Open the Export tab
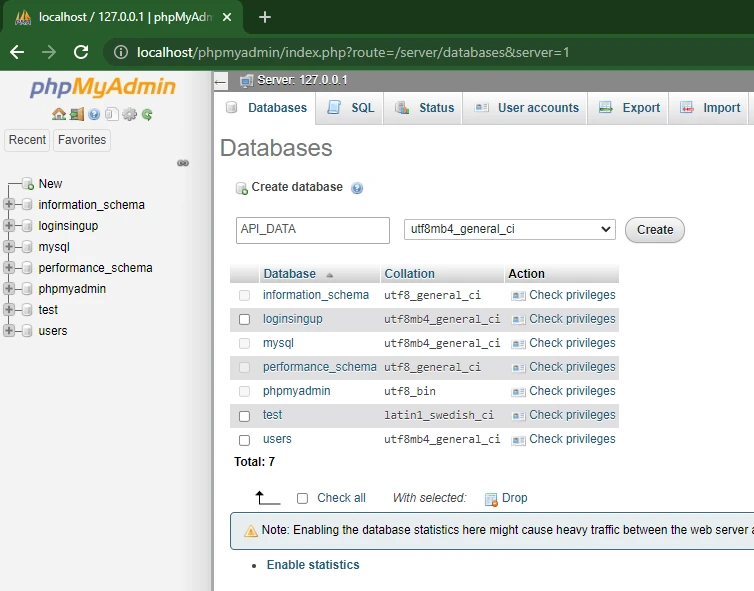The width and height of the screenshot is (754, 591). [628, 108]
